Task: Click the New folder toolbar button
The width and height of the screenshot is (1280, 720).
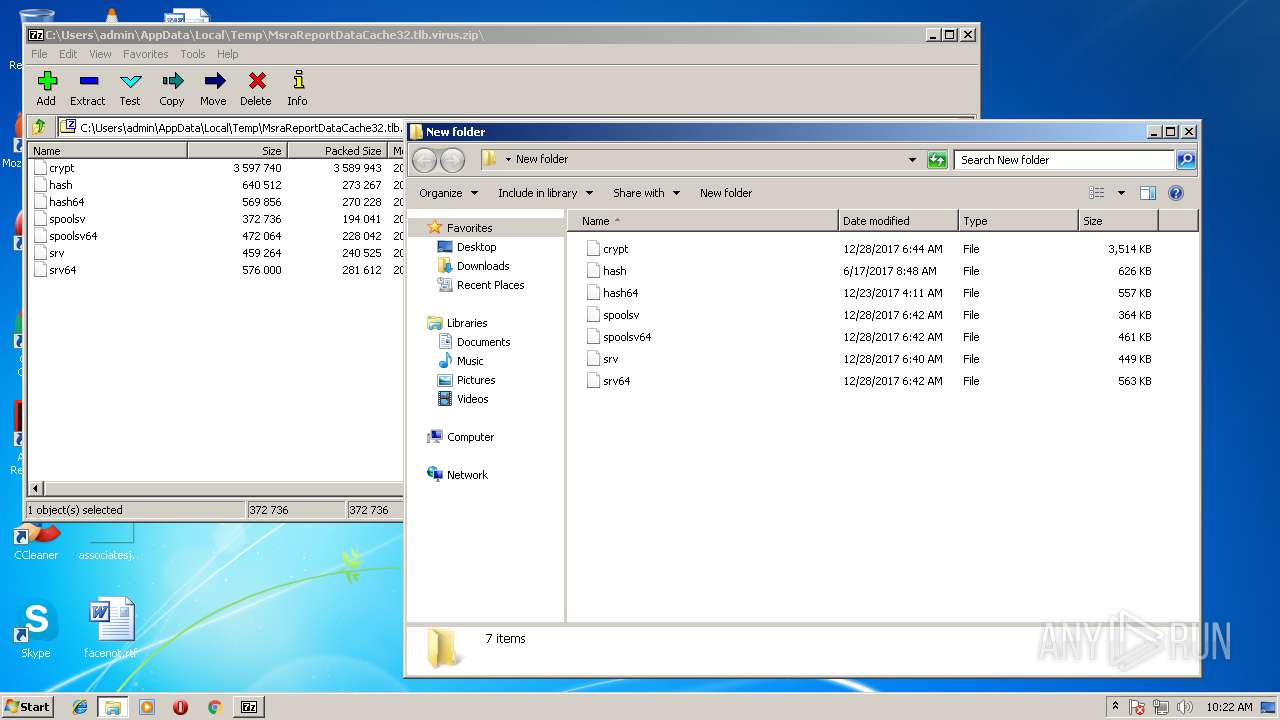Action: click(x=726, y=193)
